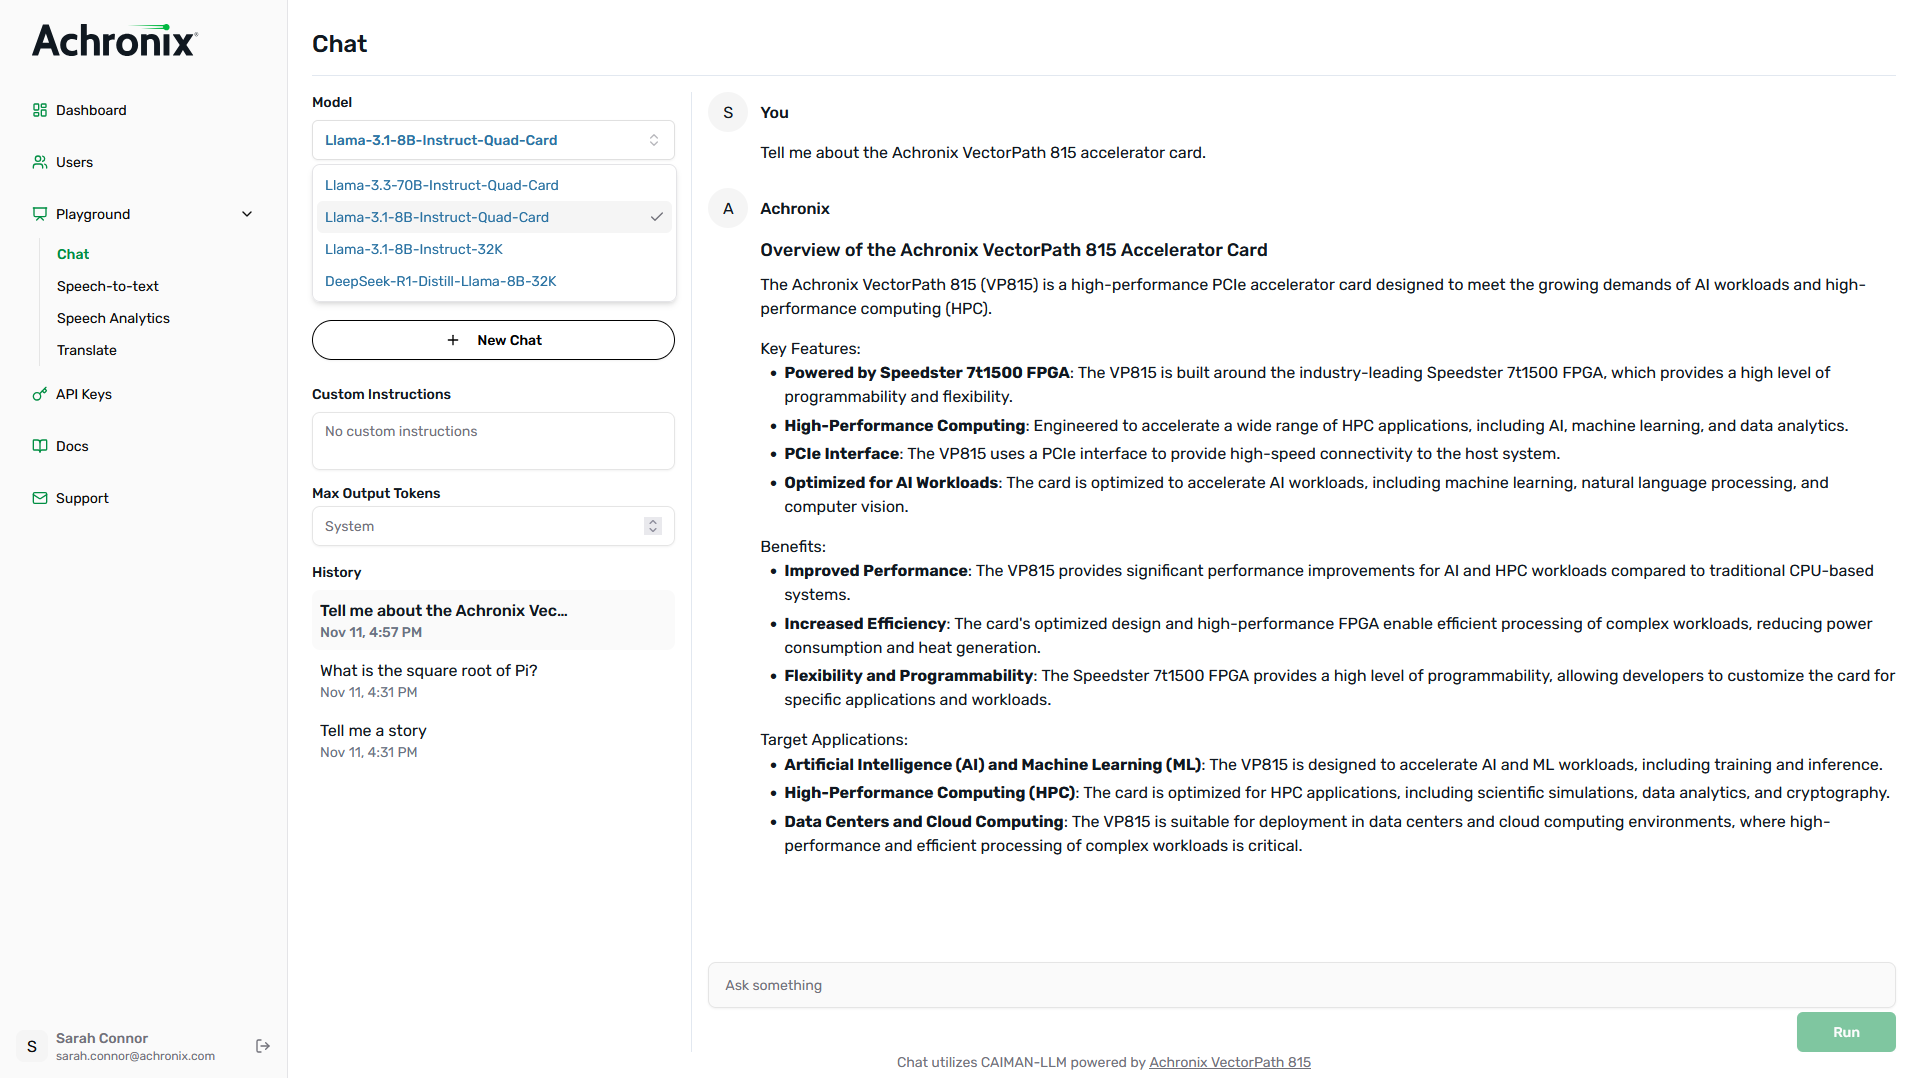Image resolution: width=1919 pixels, height=1078 pixels.
Task: Follow the Achronix VectorPath 815 footer link
Action: click(1229, 1062)
